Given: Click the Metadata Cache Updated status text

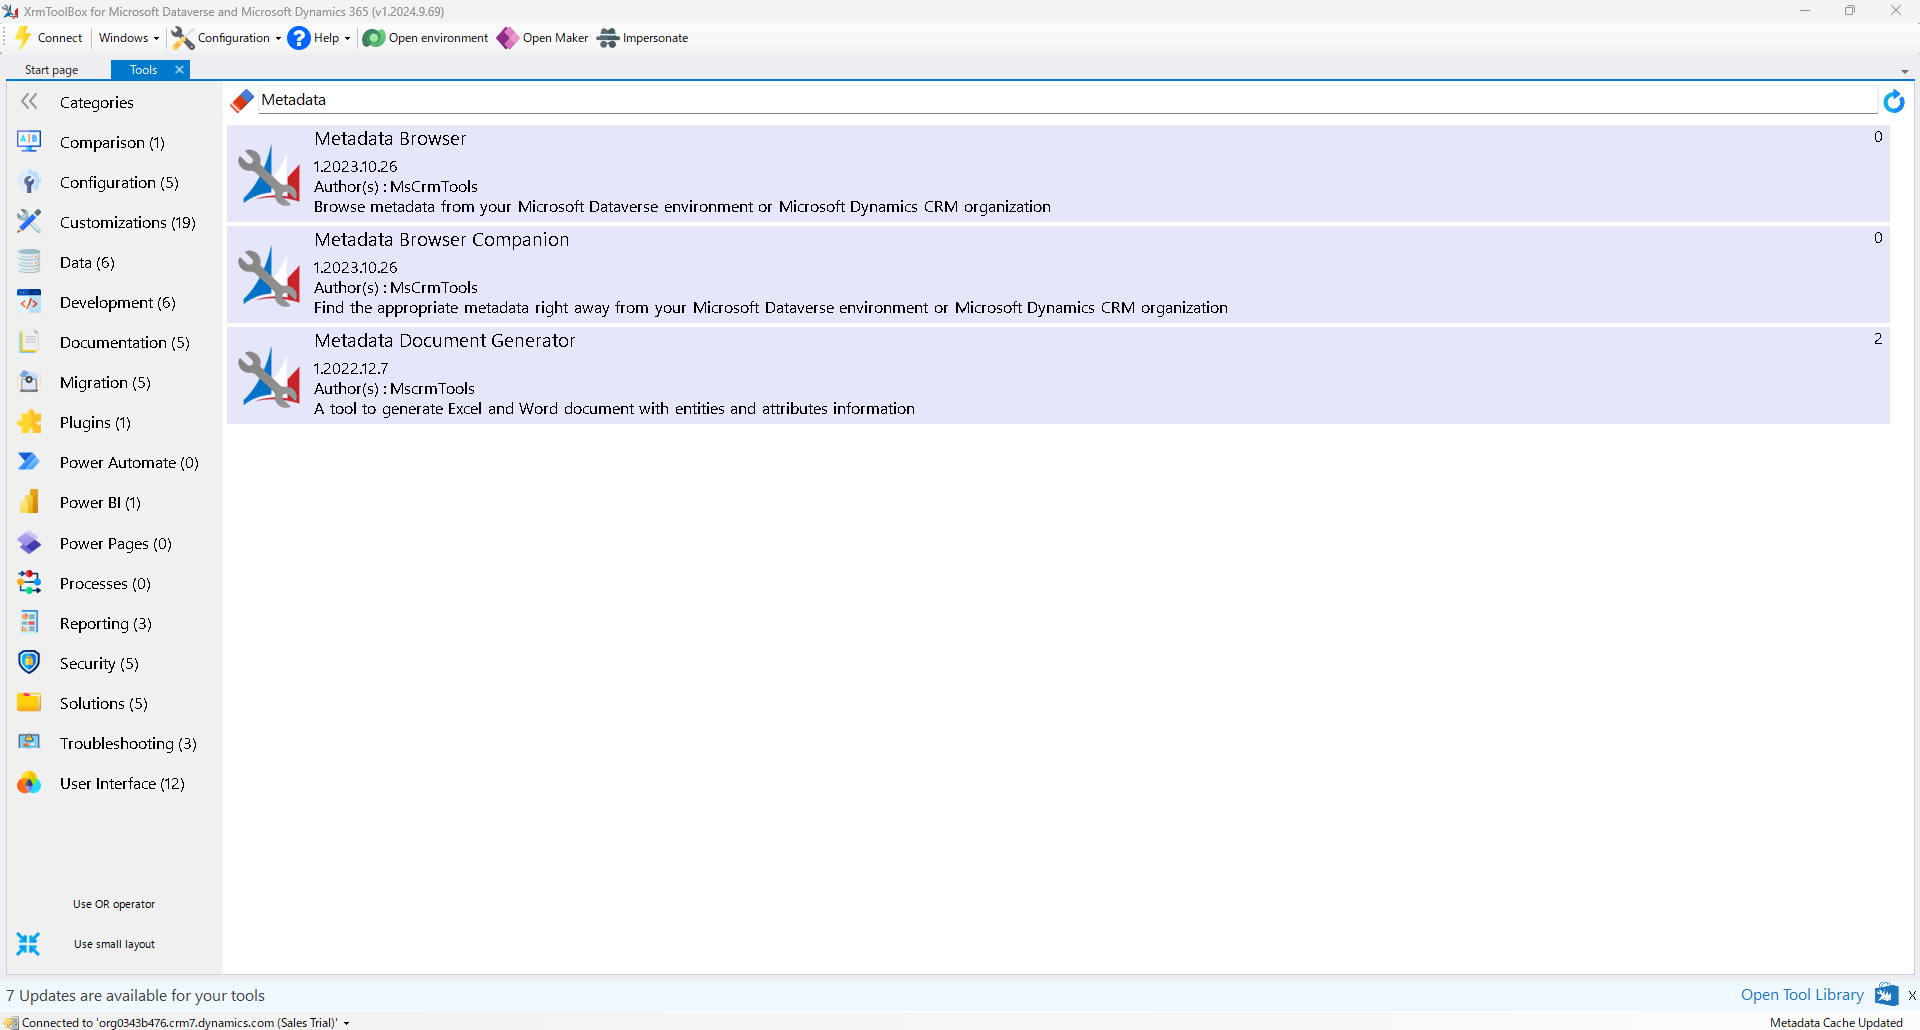Looking at the screenshot, I should [x=1836, y=1023].
